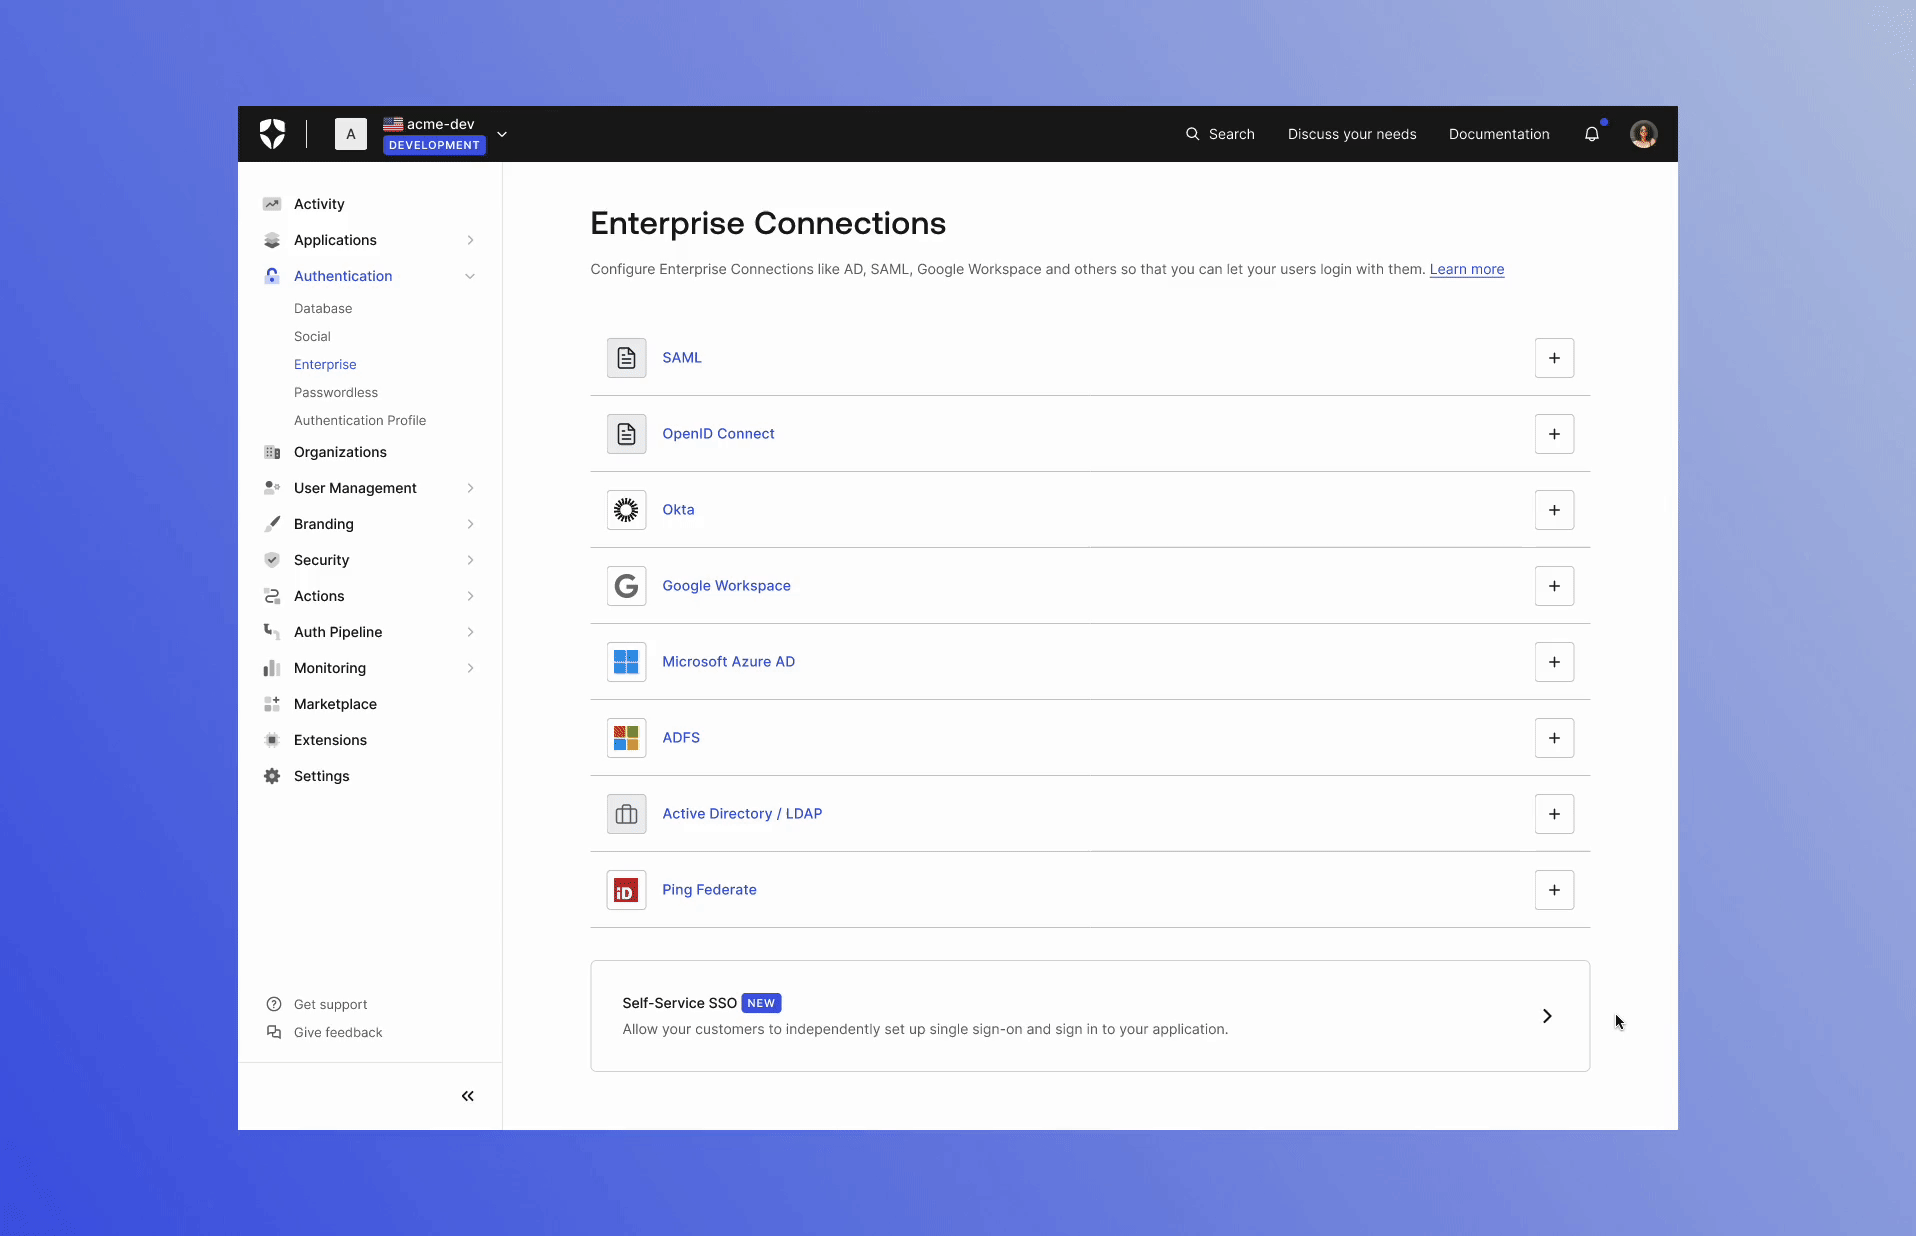This screenshot has width=1916, height=1236.
Task: Go to Activity in the sidebar
Action: (319, 204)
